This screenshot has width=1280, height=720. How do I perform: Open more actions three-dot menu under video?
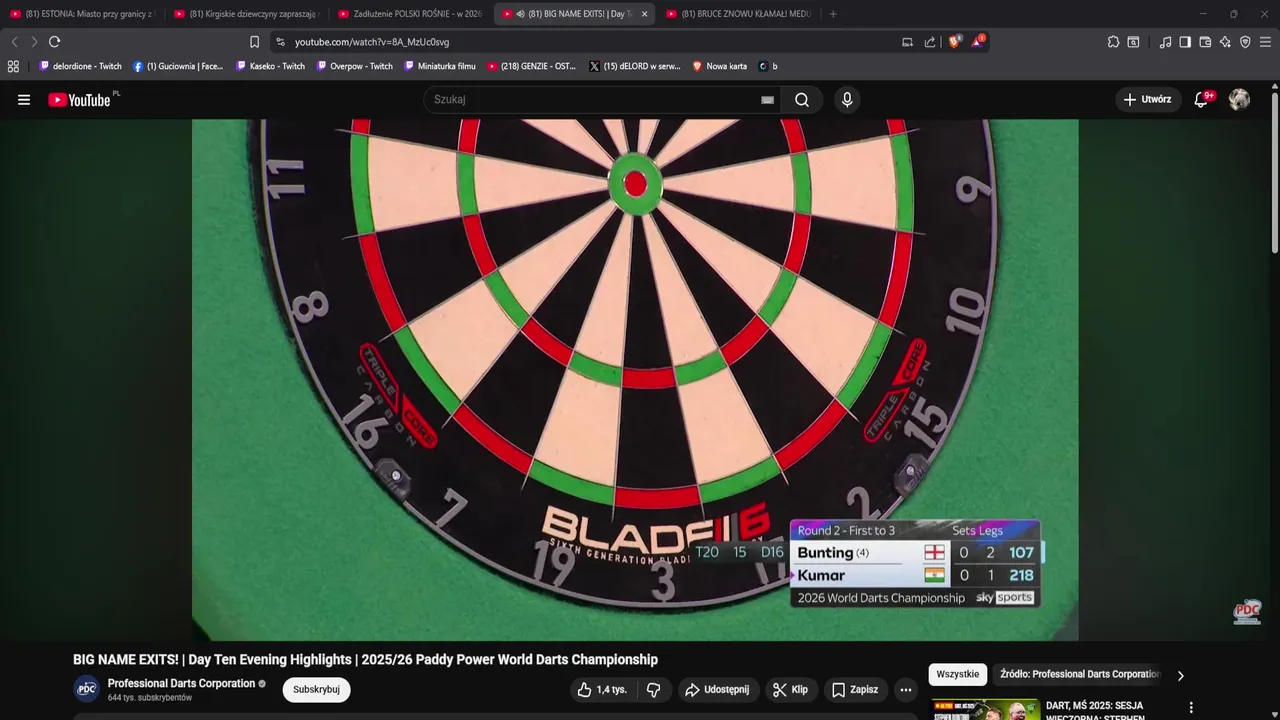point(905,689)
